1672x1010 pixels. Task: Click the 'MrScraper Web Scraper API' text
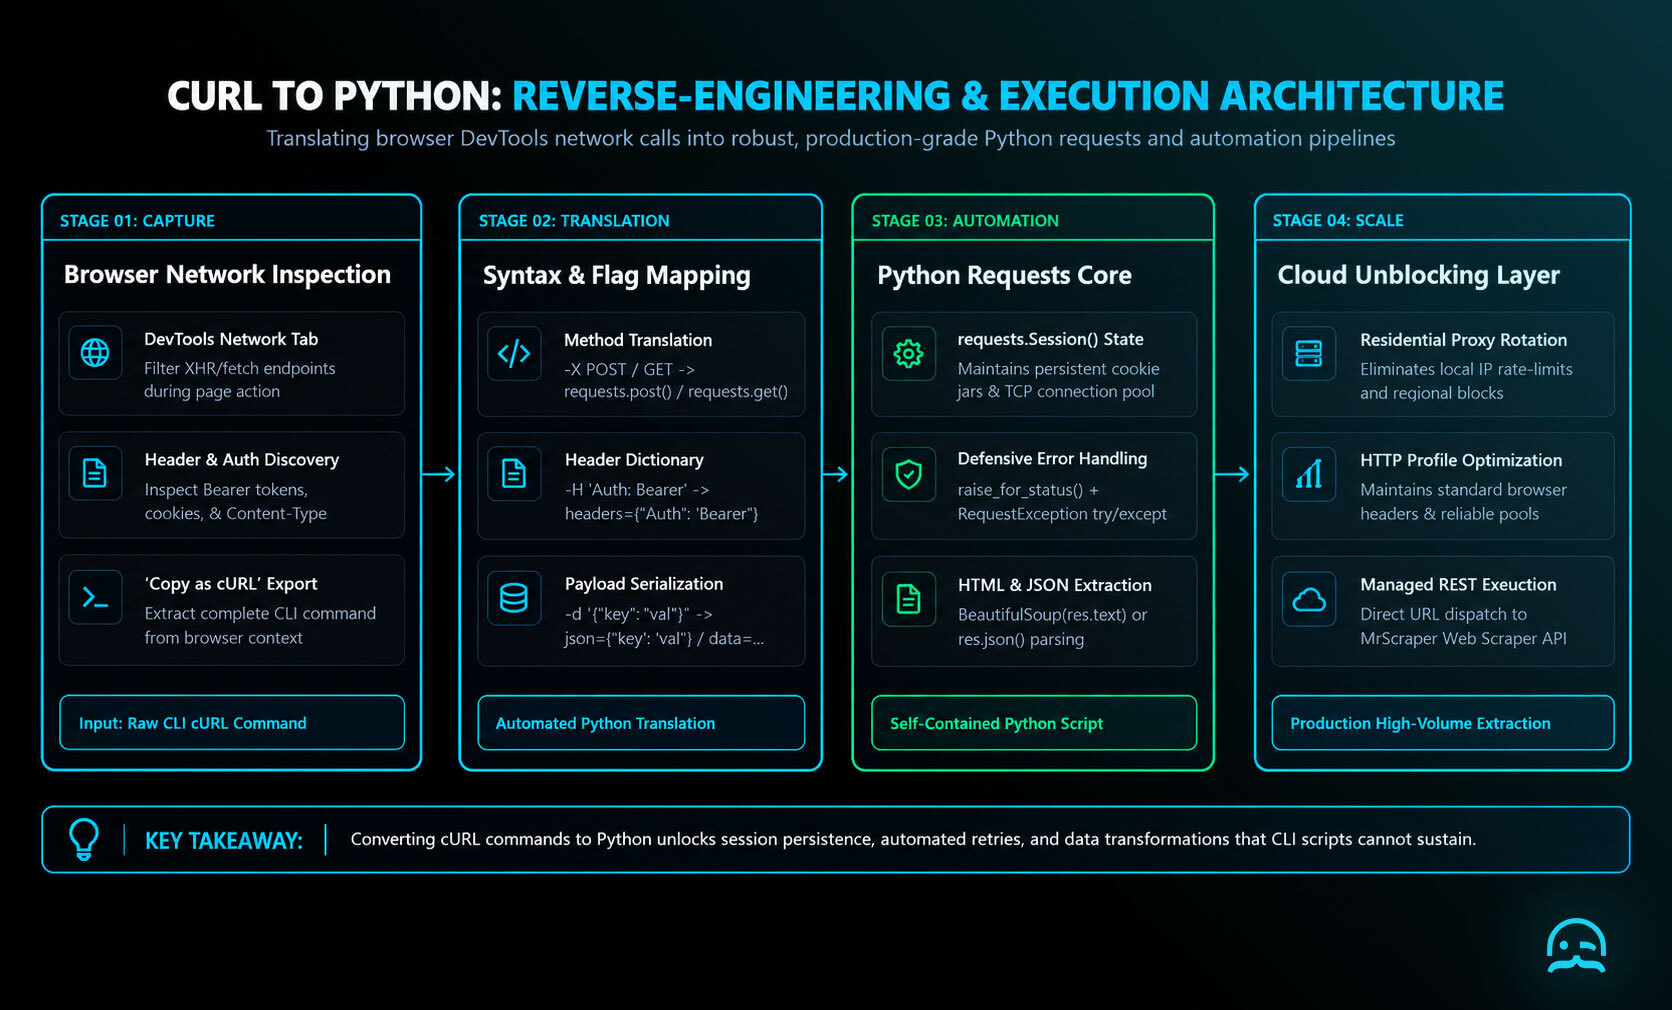click(x=1463, y=638)
